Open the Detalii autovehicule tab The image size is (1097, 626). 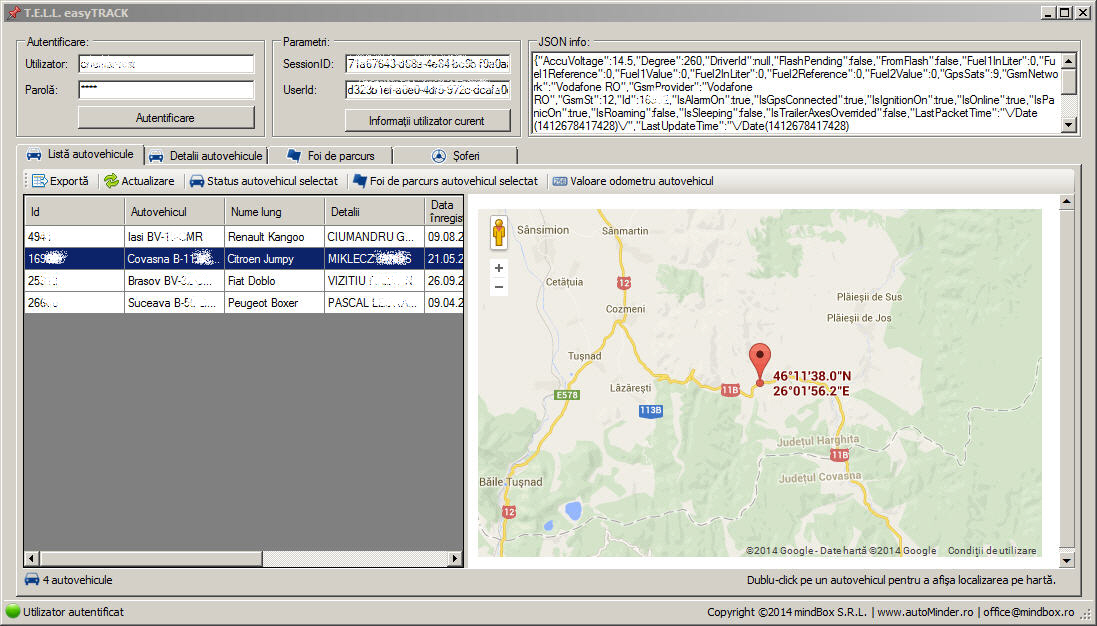pyautogui.click(x=206, y=156)
